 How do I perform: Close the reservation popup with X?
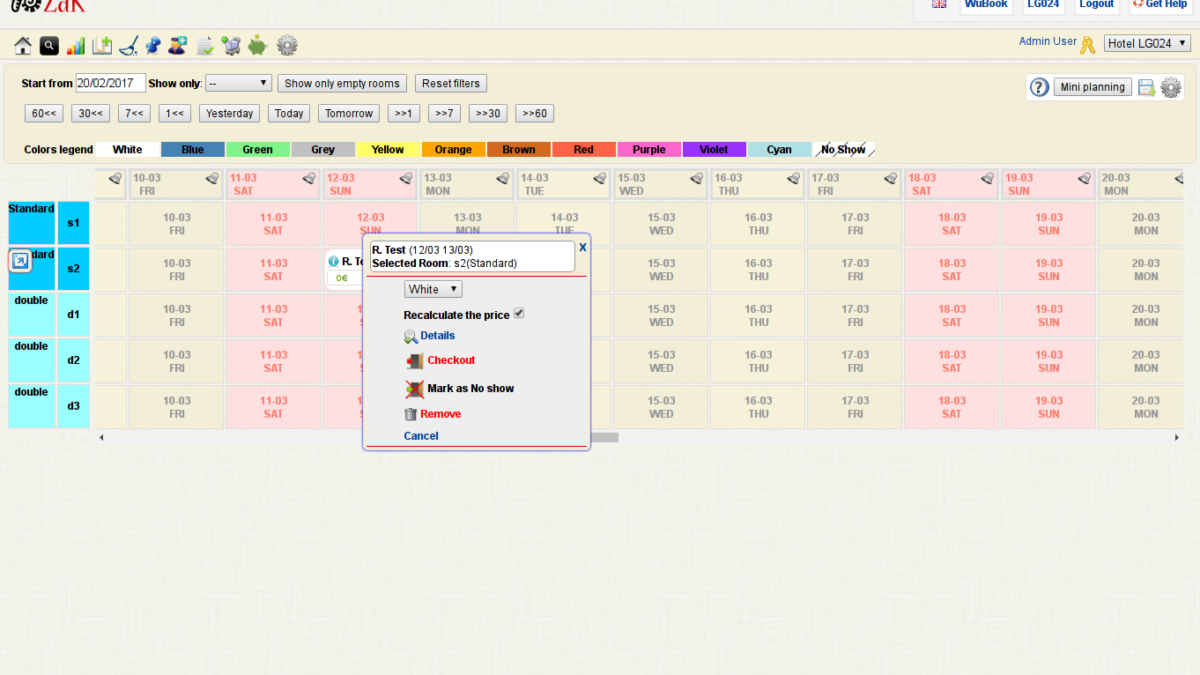tap(583, 247)
